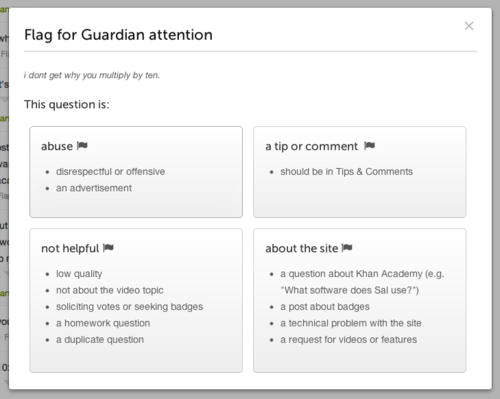Pick the not helpful heading
This screenshot has height=399, width=500.
70,248
